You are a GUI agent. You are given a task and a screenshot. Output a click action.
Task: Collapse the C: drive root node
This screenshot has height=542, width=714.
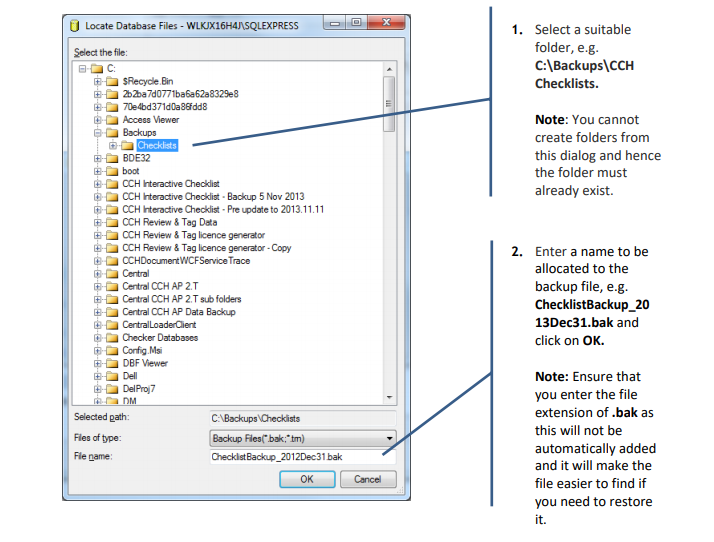pyautogui.click(x=82, y=69)
